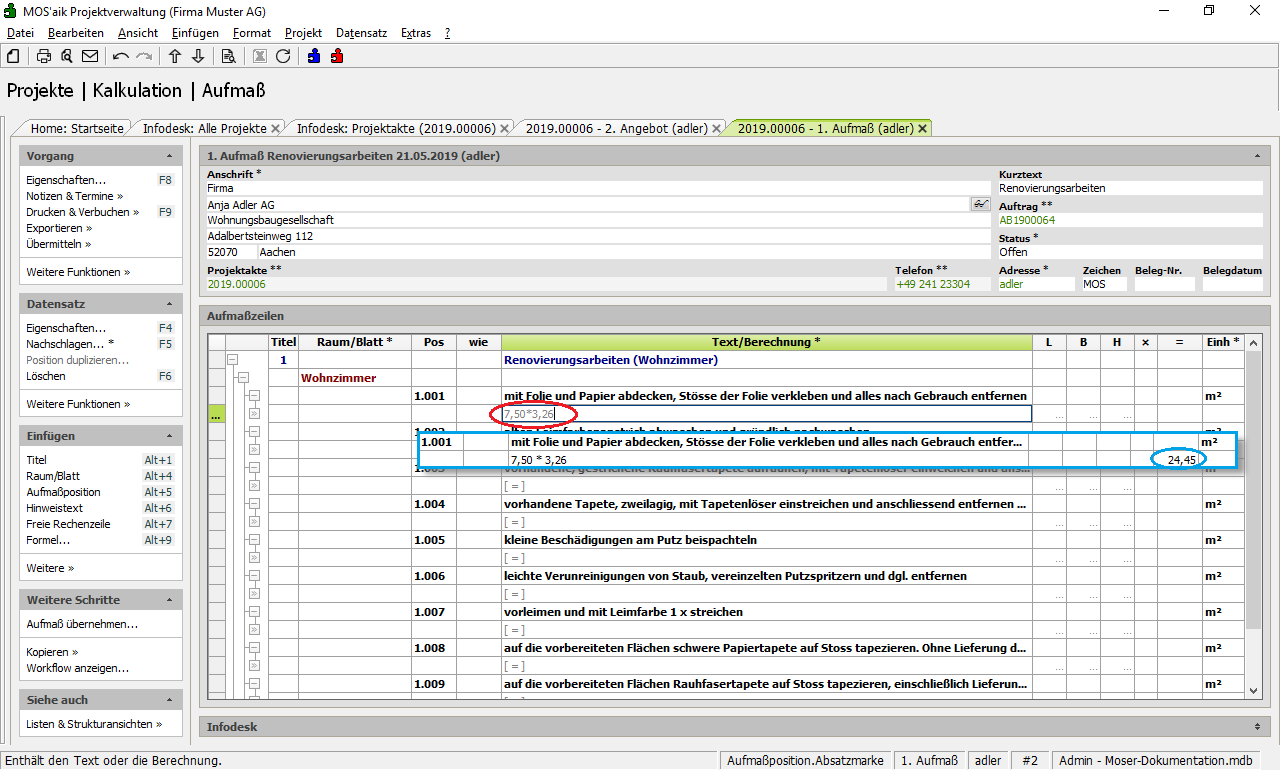Close the 2. Angebot (adler) tab

tap(716, 128)
